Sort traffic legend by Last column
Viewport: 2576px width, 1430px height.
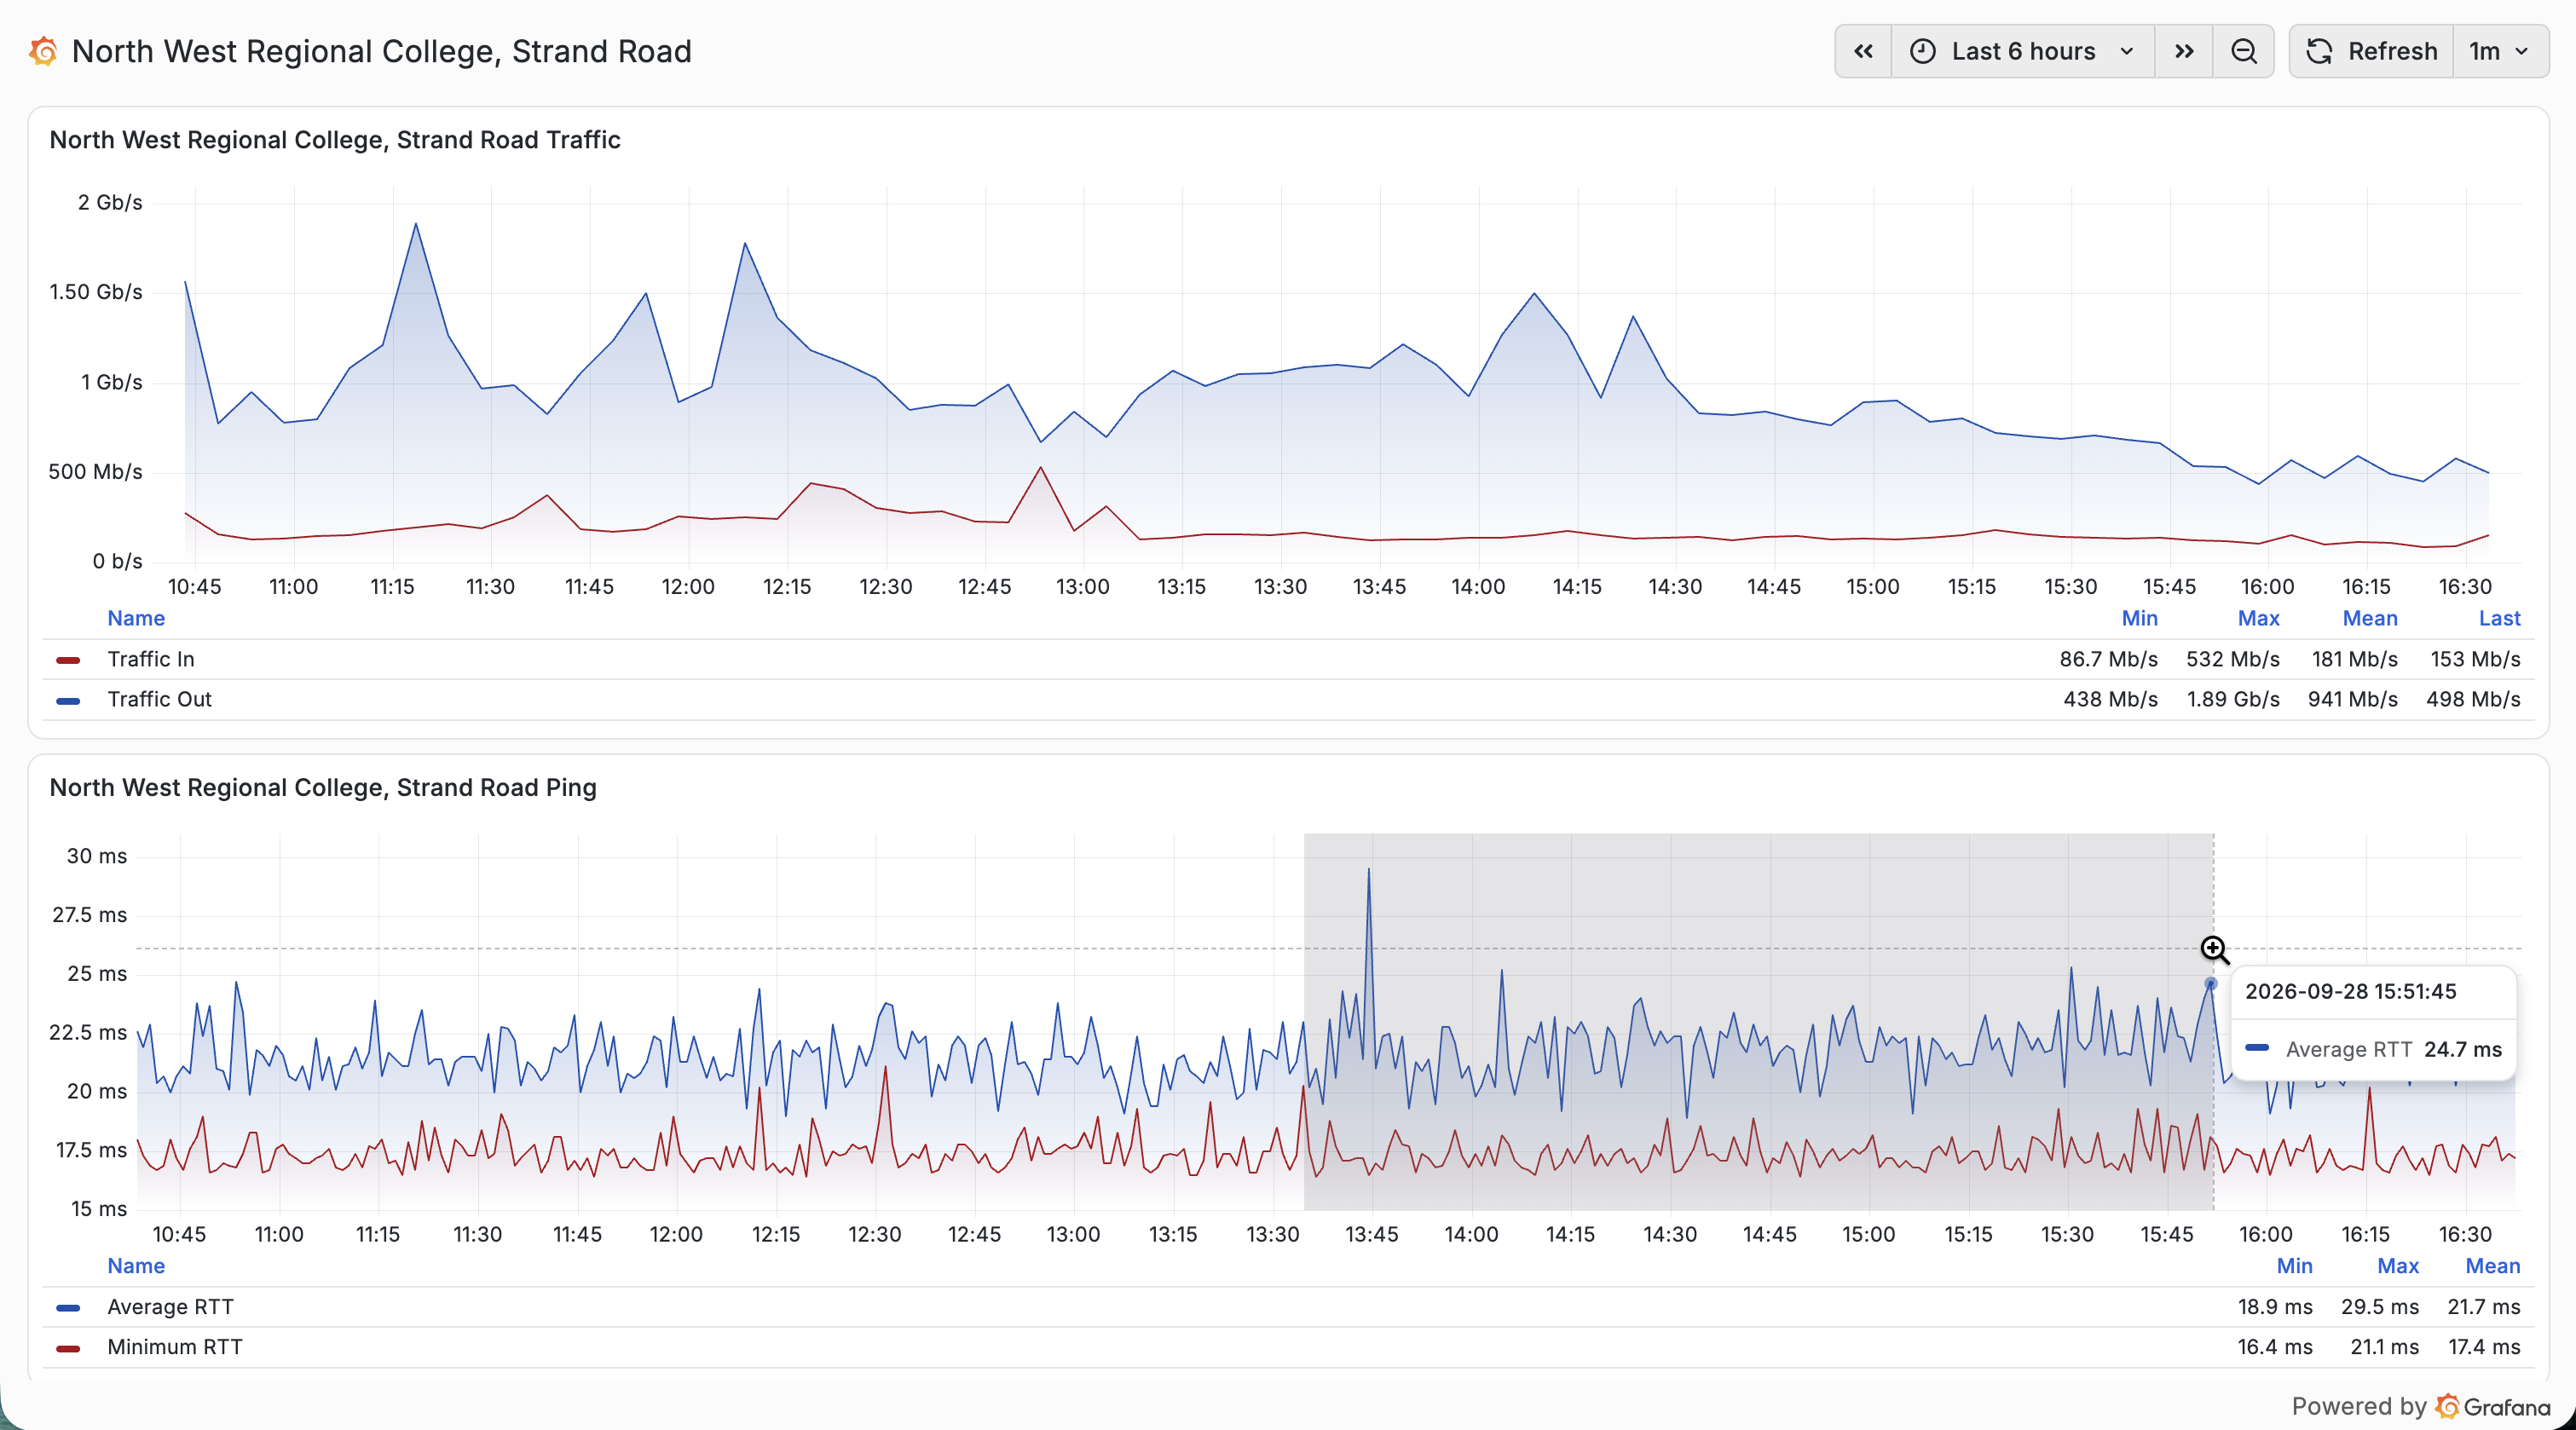2499,618
